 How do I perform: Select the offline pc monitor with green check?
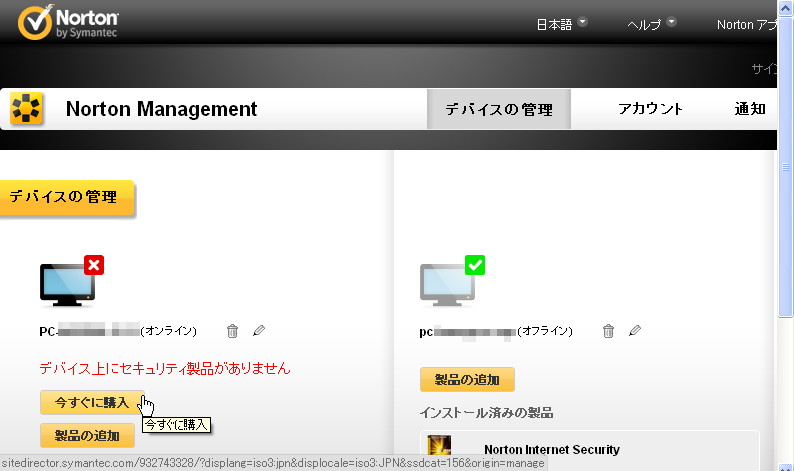click(452, 281)
